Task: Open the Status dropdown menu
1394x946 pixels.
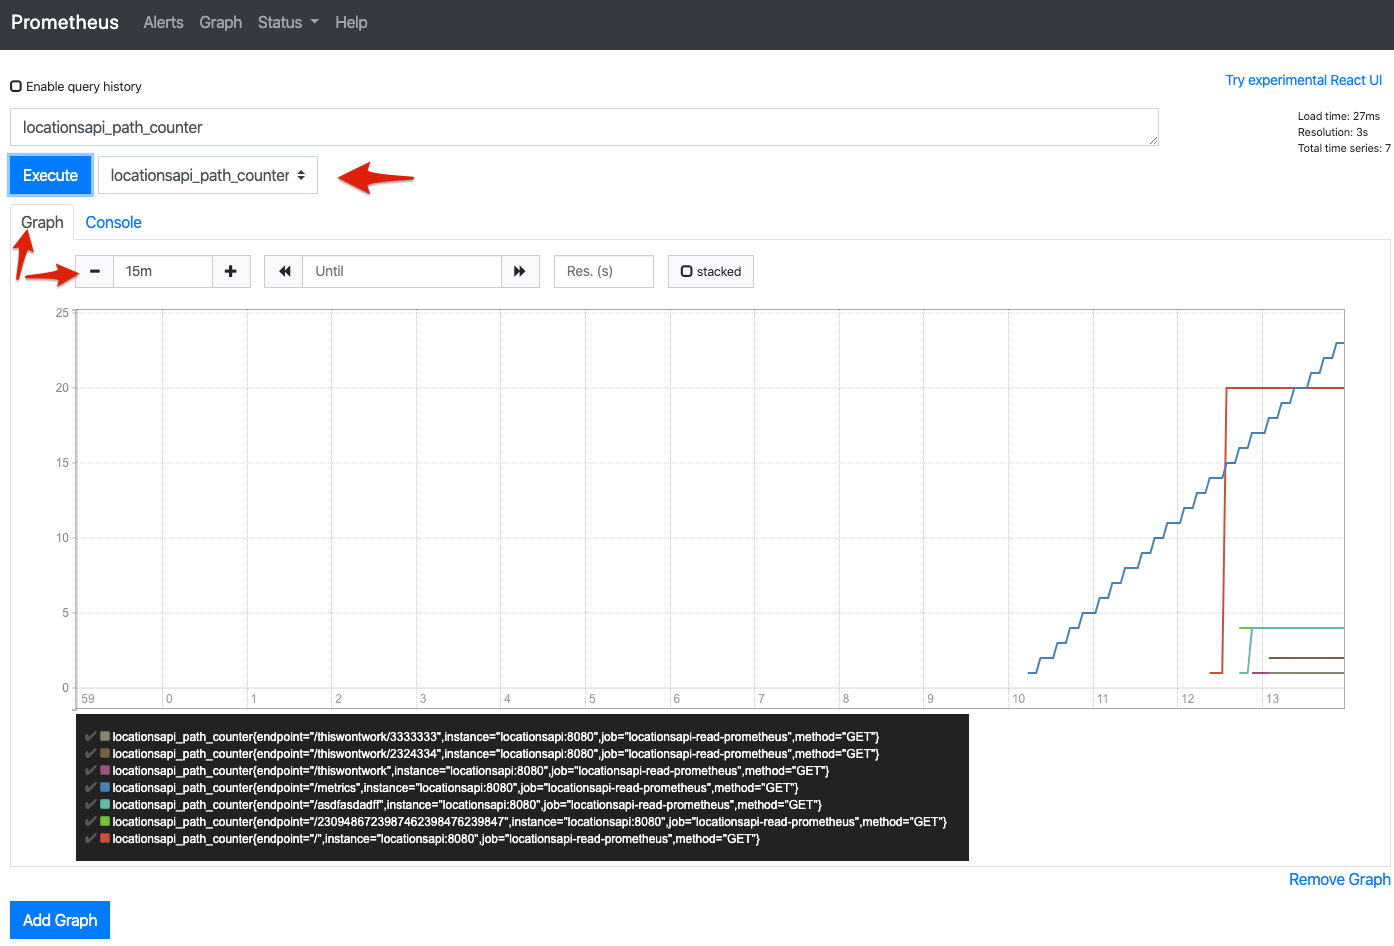Action: click(286, 22)
